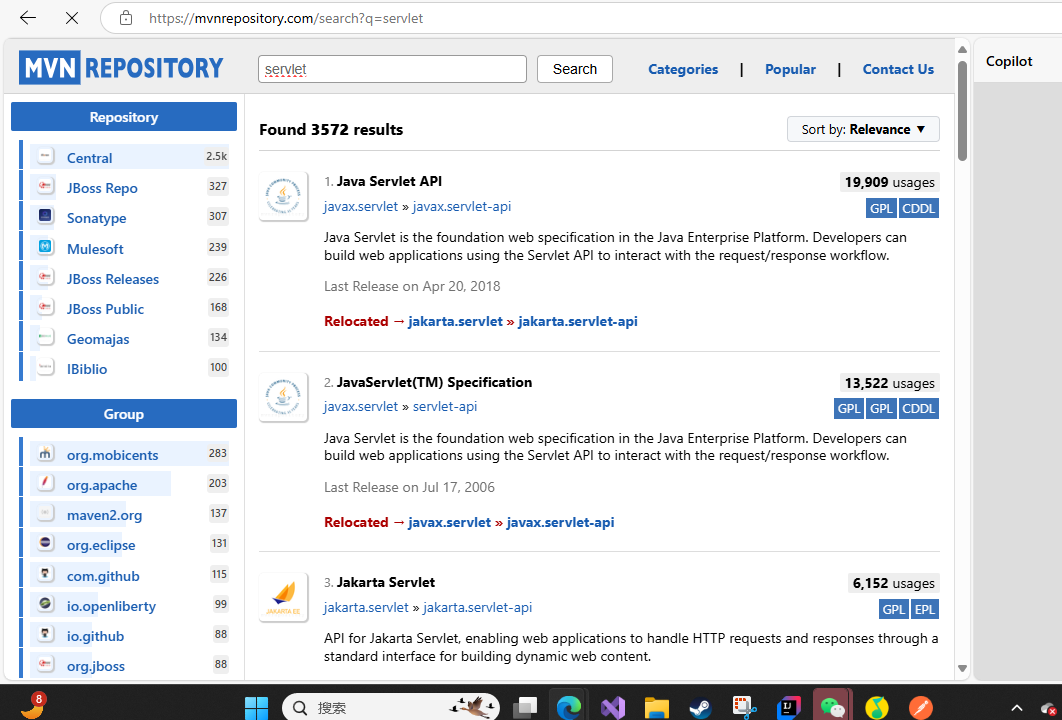Open jakarta.servlet group link in third result
Image resolution: width=1062 pixels, height=720 pixels.
pos(366,607)
